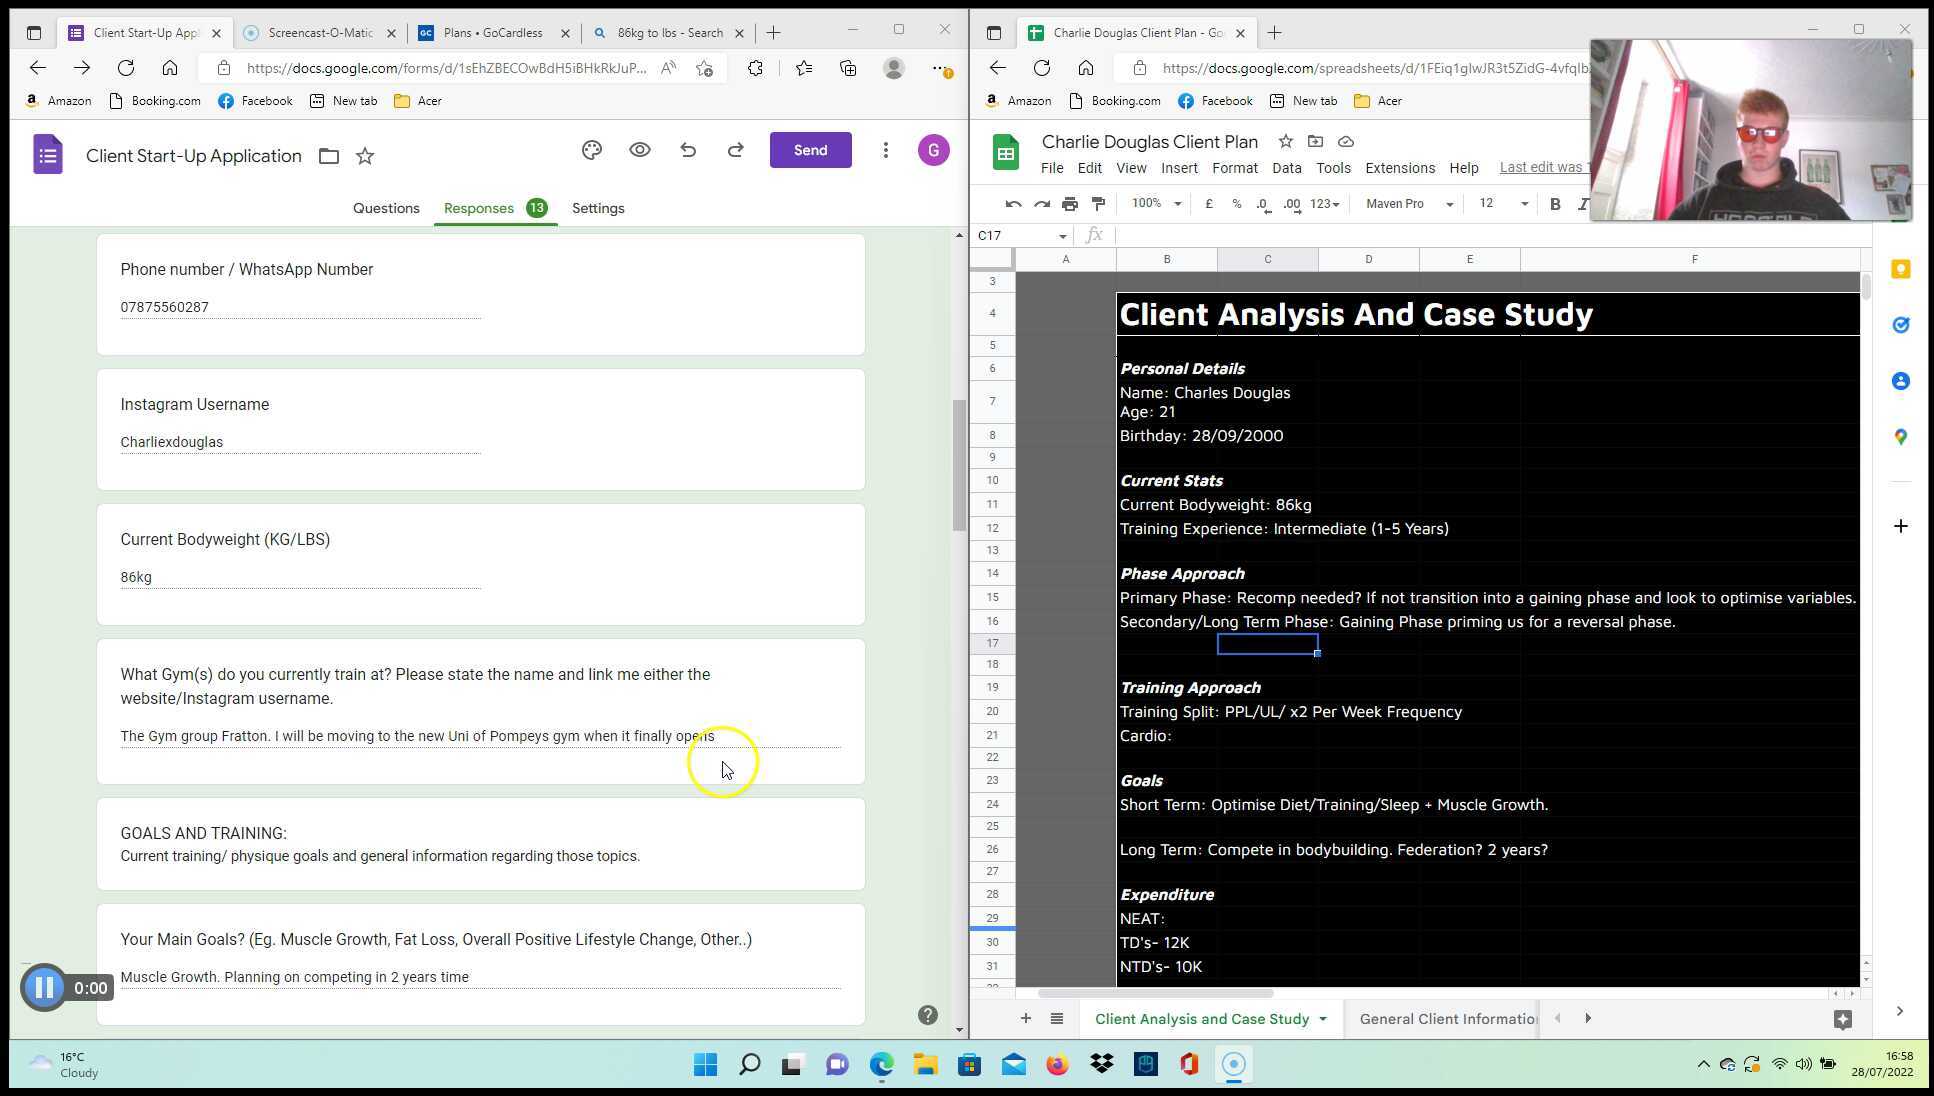Open Google Tasks side panel icon
Image resolution: width=1934 pixels, height=1096 pixels.
coord(1901,325)
